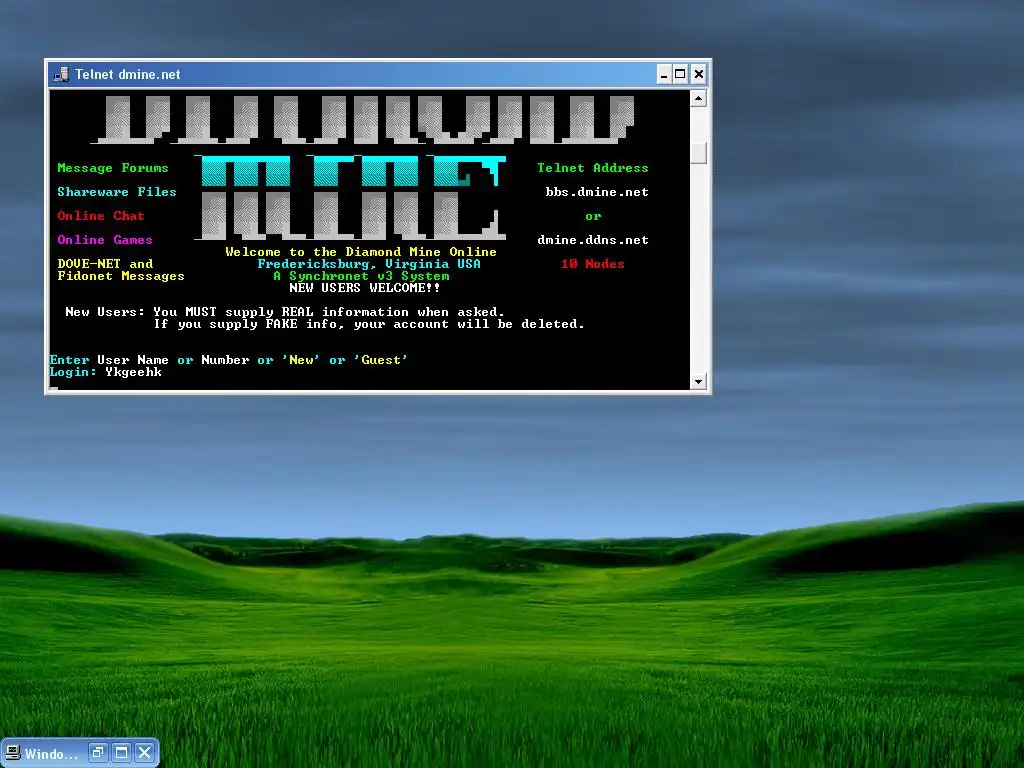Click the 'Windo...' title label at bottom
This screenshot has height=768, width=1024.
[x=51, y=754]
